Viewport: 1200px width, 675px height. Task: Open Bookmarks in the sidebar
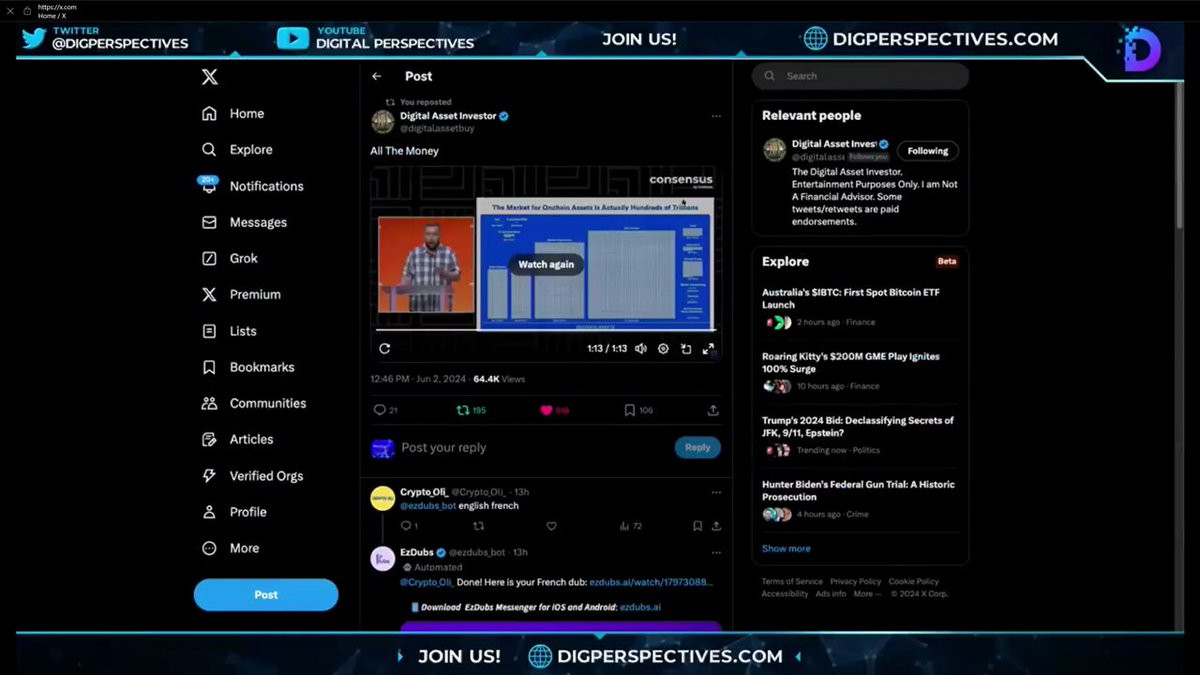[248, 367]
